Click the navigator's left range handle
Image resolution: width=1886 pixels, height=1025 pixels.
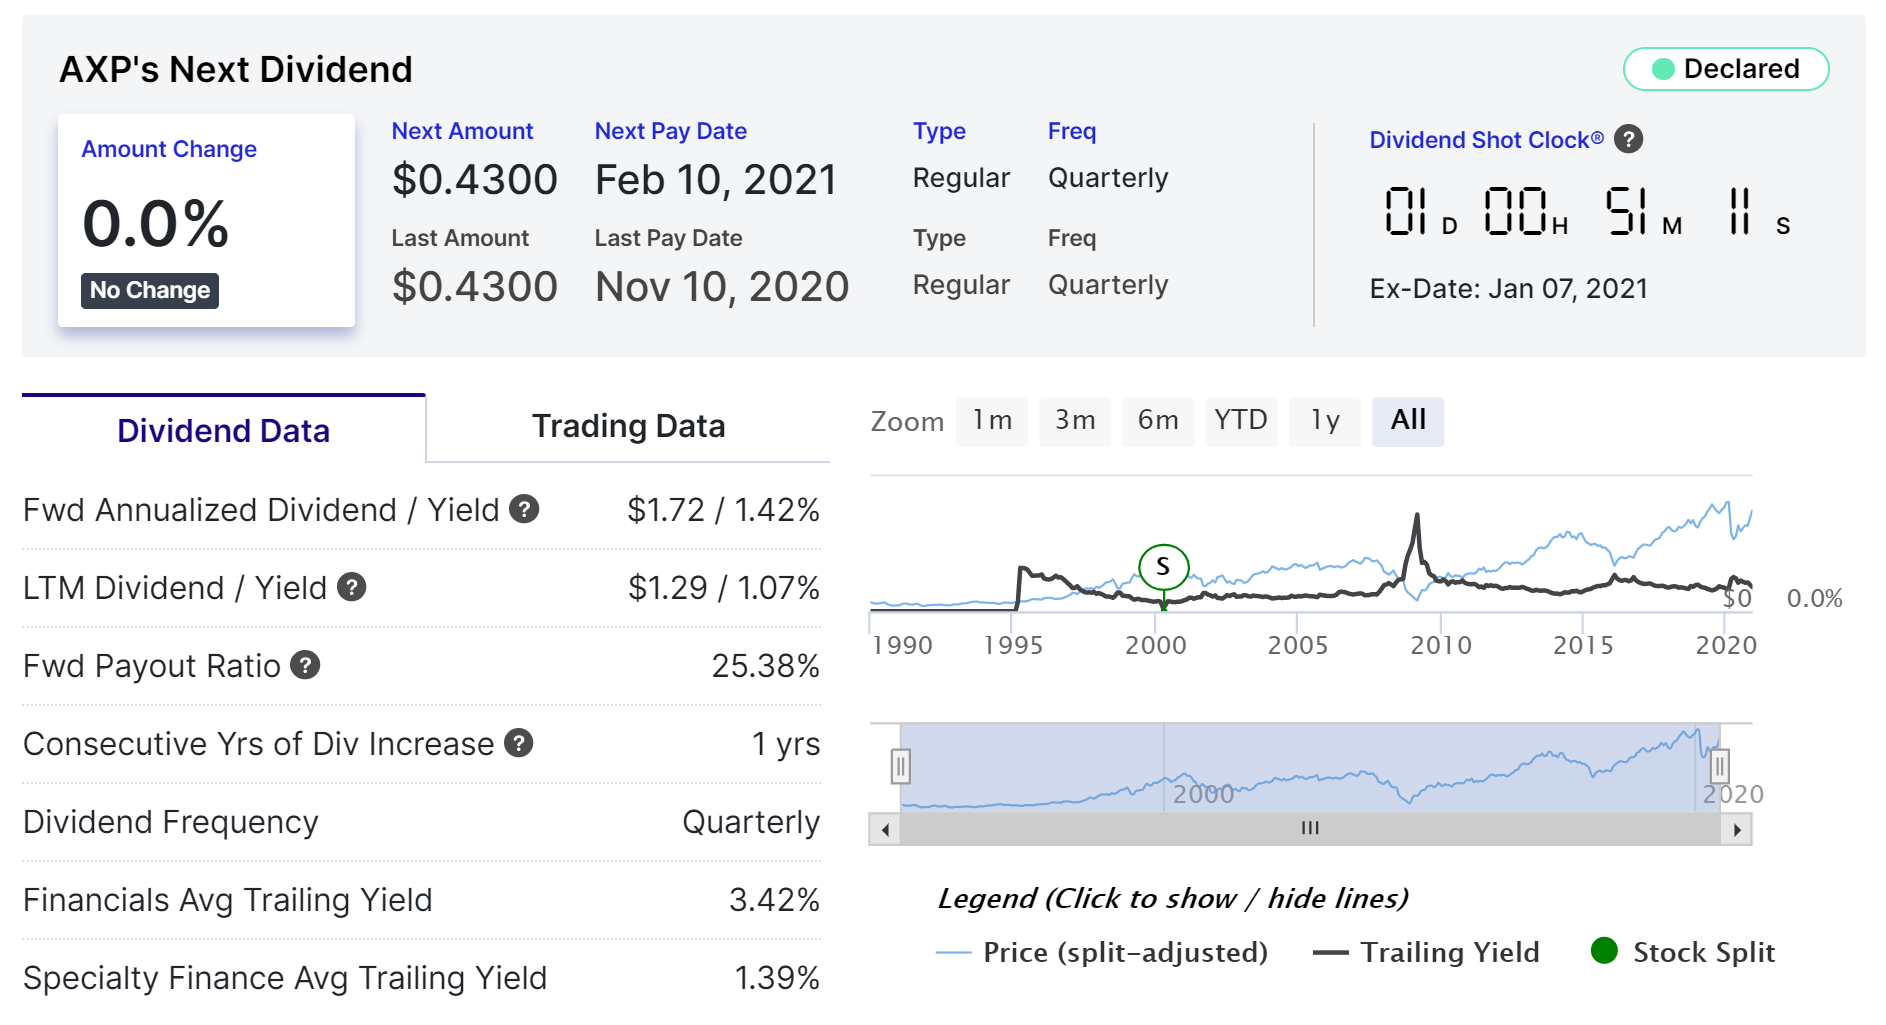[900, 767]
